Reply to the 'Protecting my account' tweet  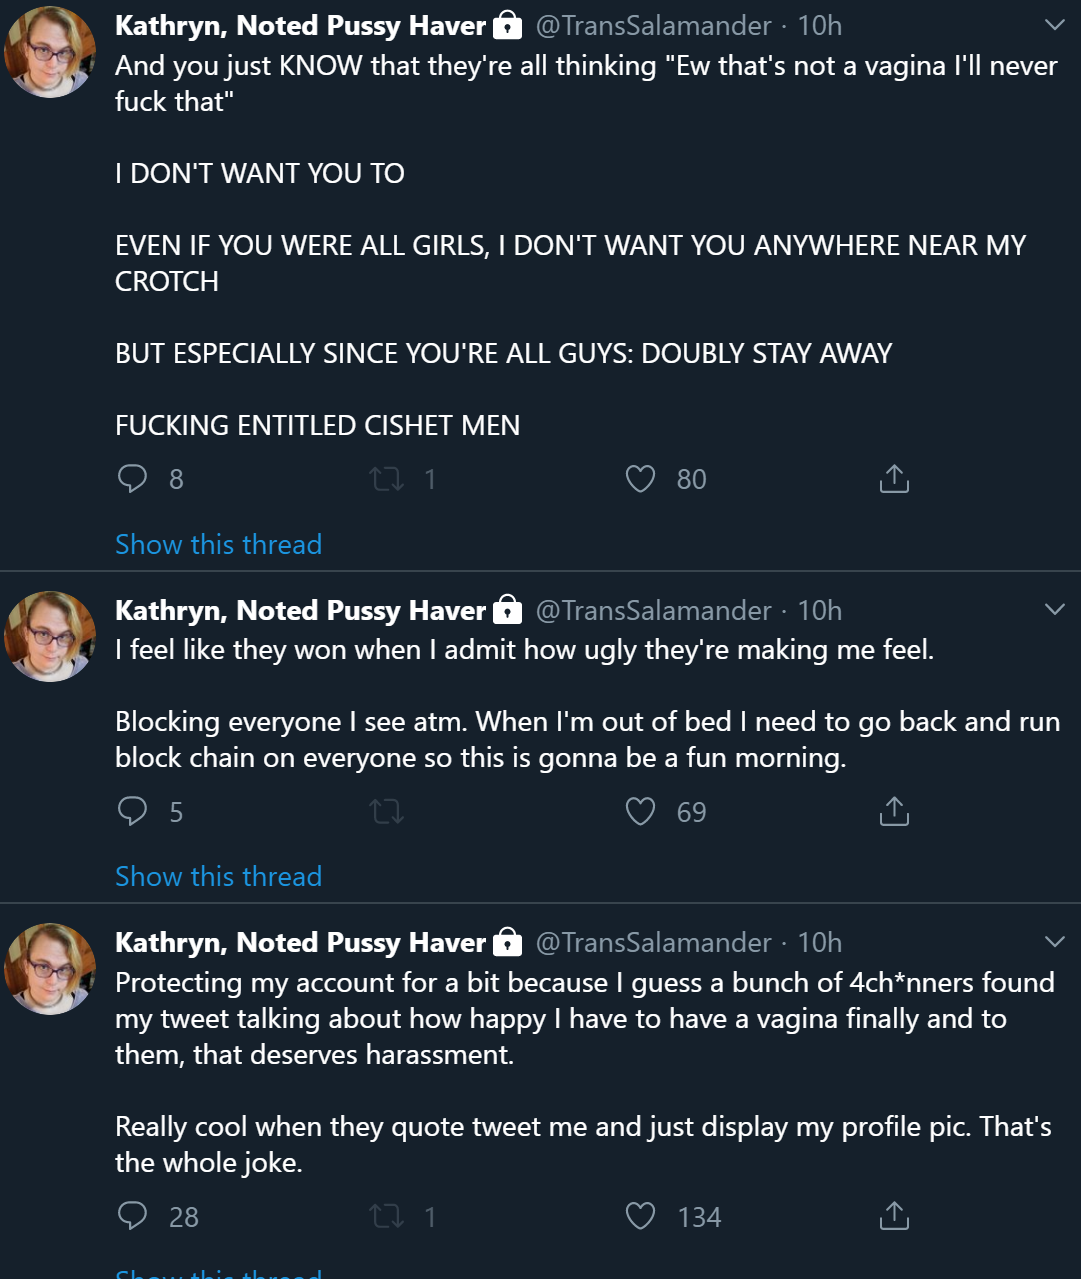click(x=133, y=1216)
